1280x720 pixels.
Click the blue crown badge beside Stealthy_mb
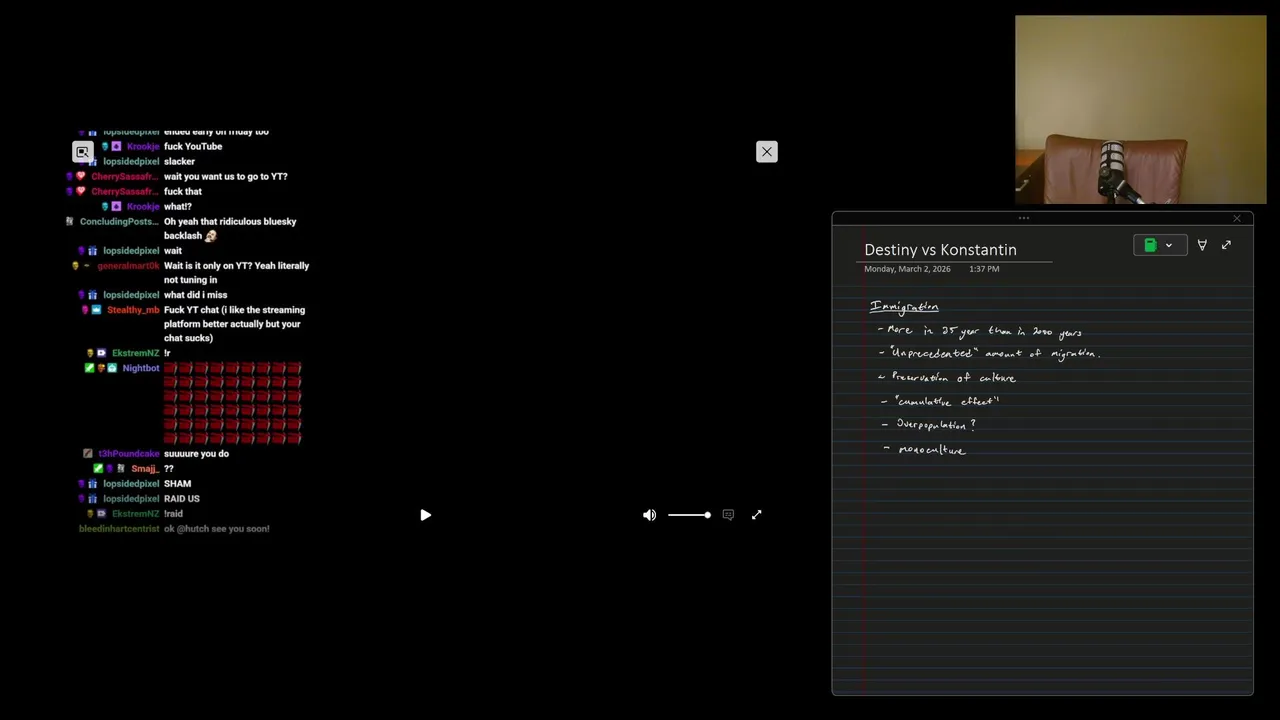point(96,310)
